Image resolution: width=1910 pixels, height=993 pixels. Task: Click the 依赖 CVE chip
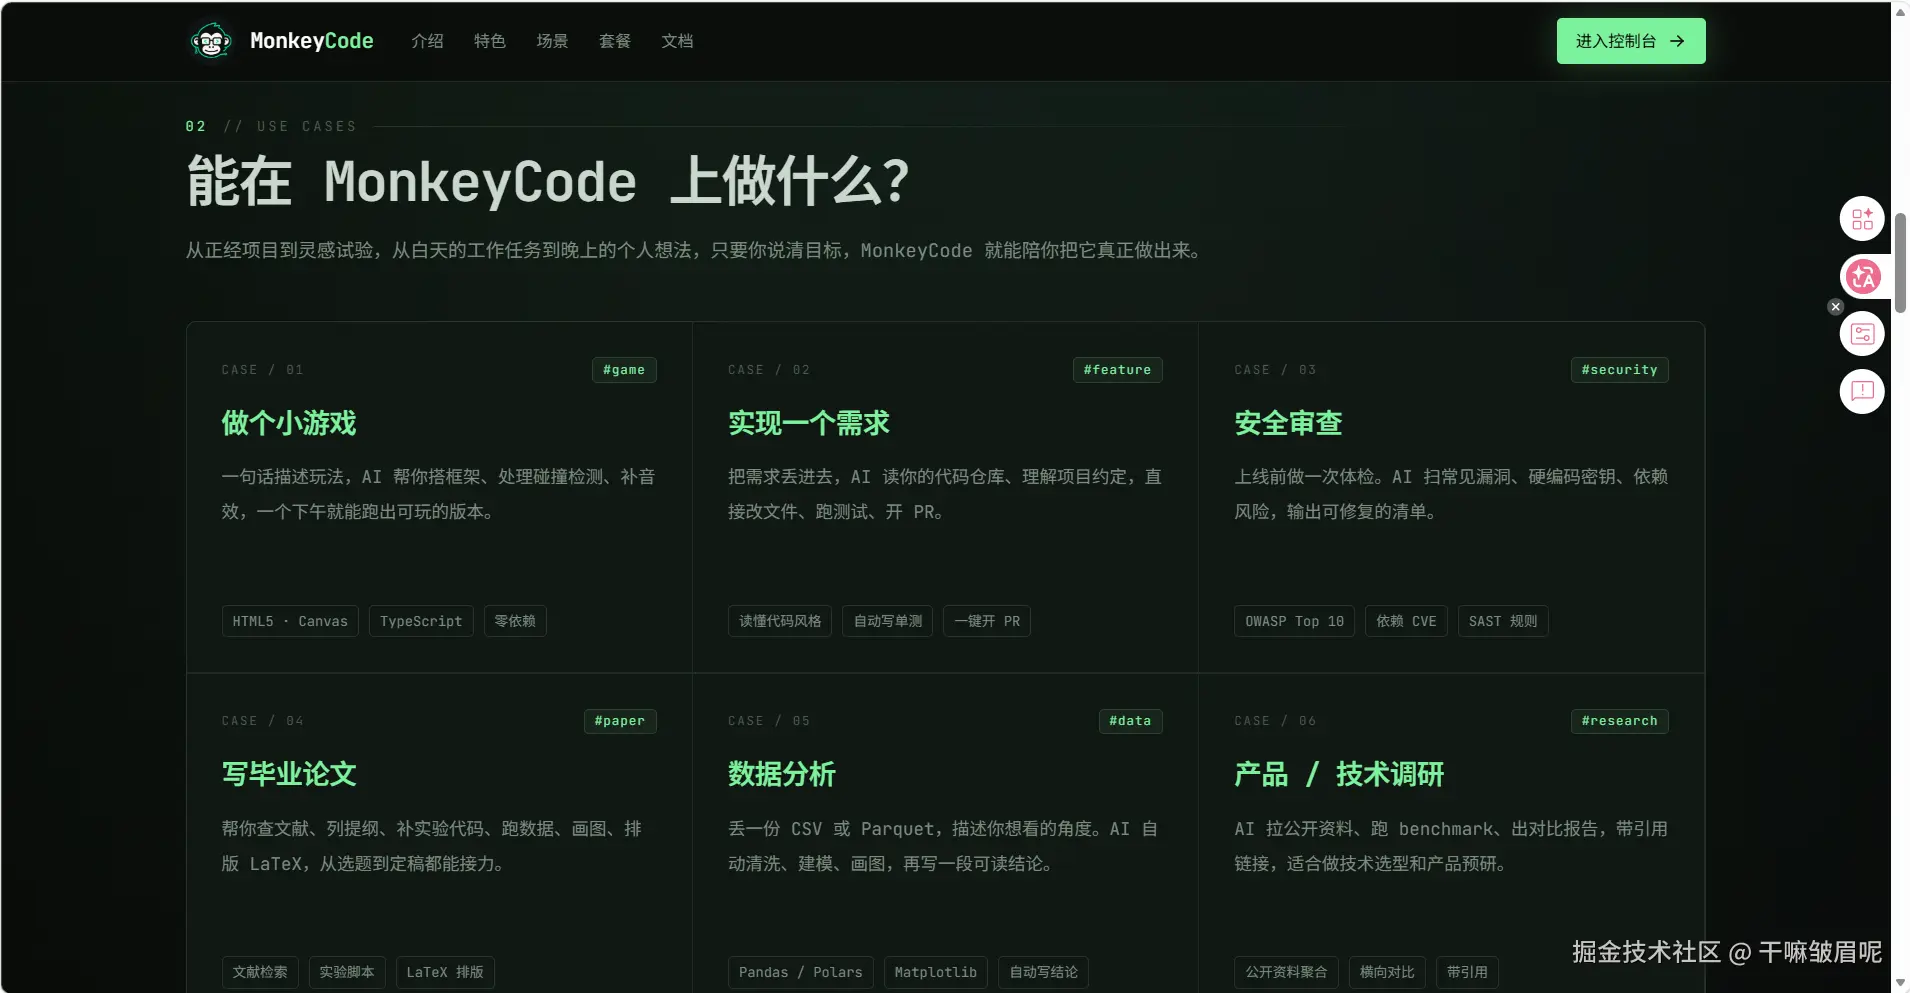pos(1406,621)
